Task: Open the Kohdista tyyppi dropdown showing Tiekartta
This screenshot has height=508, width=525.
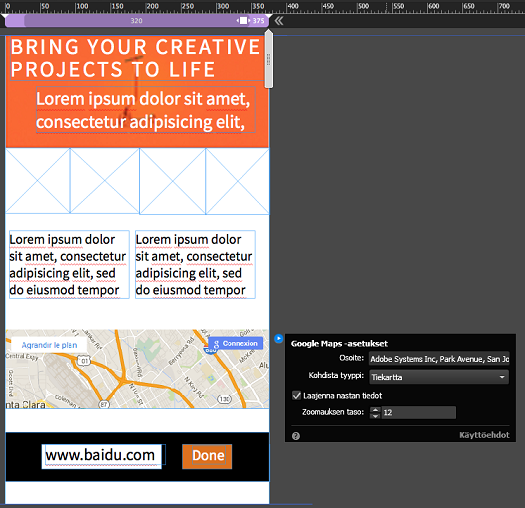Action: [x=439, y=377]
